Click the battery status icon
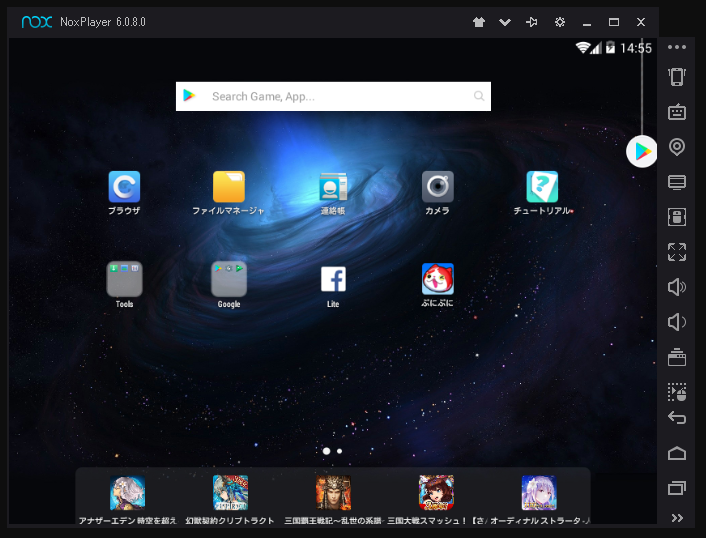Screen dimensions: 706x538 [611, 47]
